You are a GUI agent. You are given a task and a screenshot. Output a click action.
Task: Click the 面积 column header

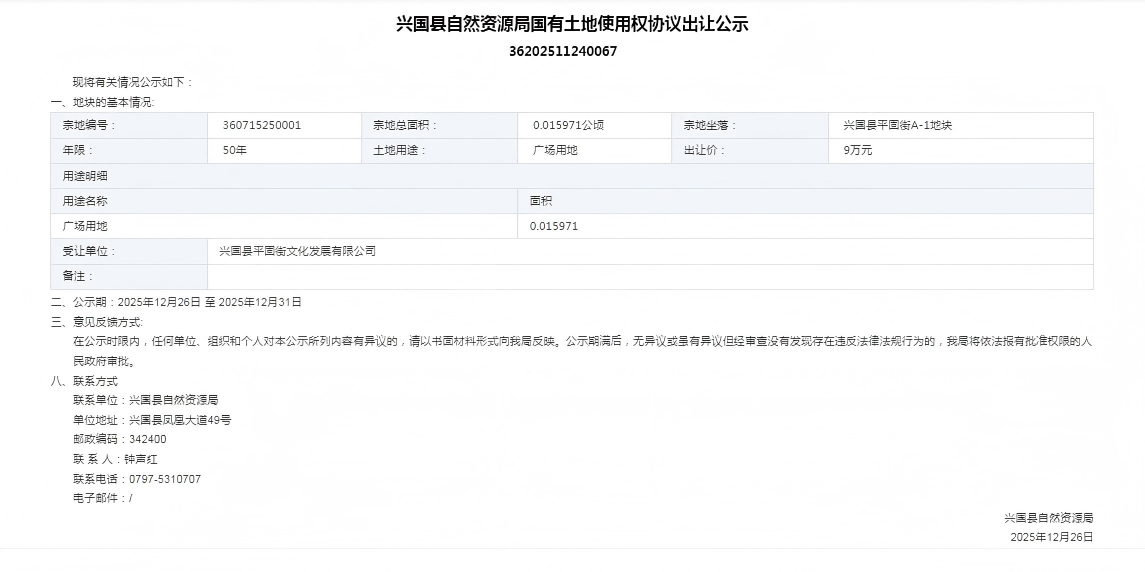[541, 201]
